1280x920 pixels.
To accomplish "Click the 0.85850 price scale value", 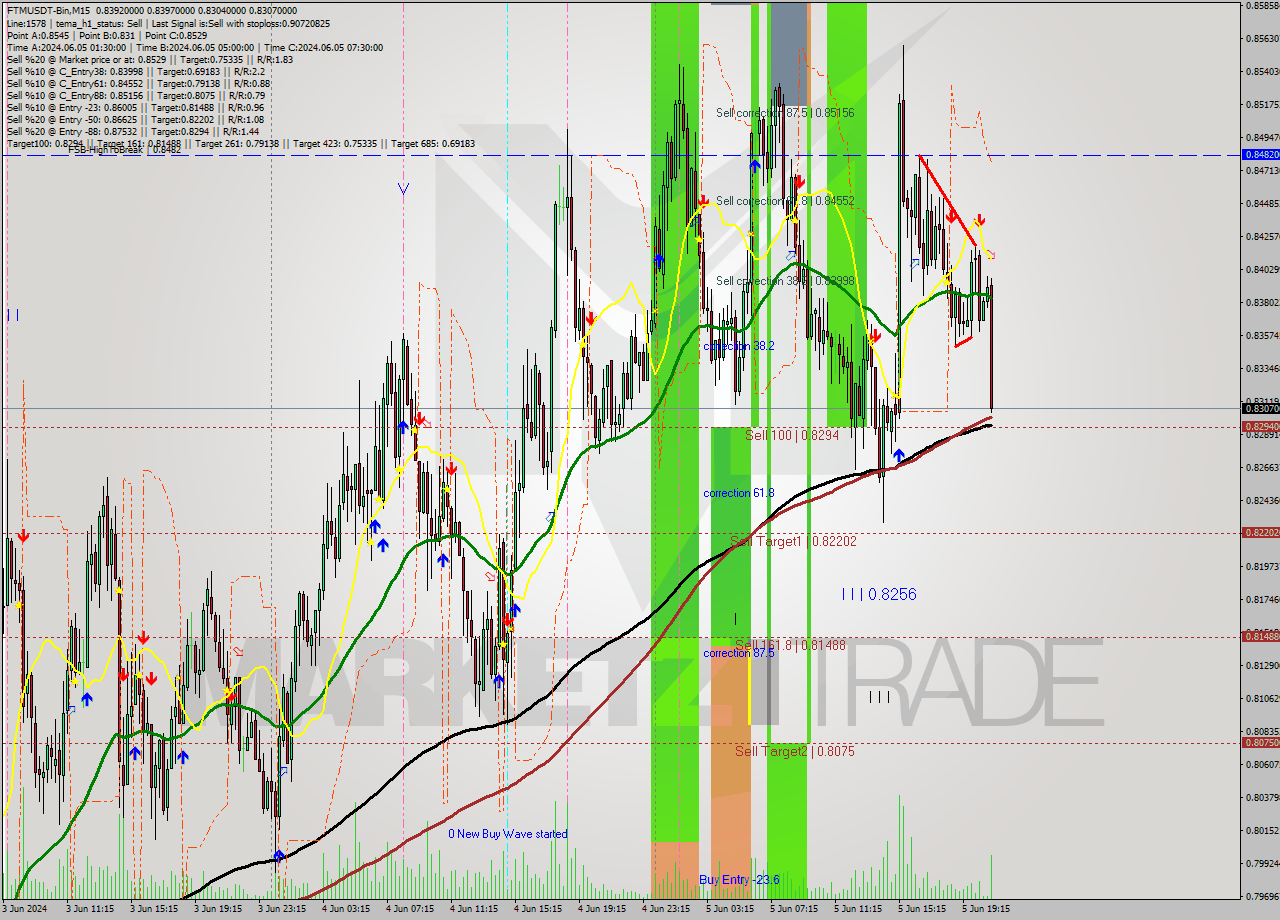I will pos(1262,5).
